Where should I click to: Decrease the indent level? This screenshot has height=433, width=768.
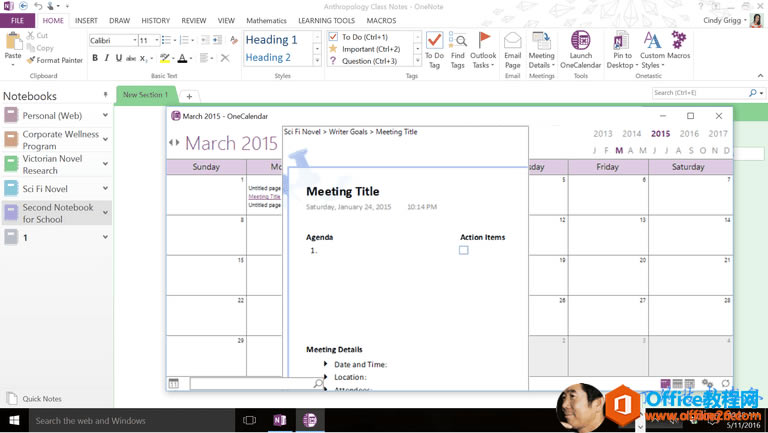(205, 40)
